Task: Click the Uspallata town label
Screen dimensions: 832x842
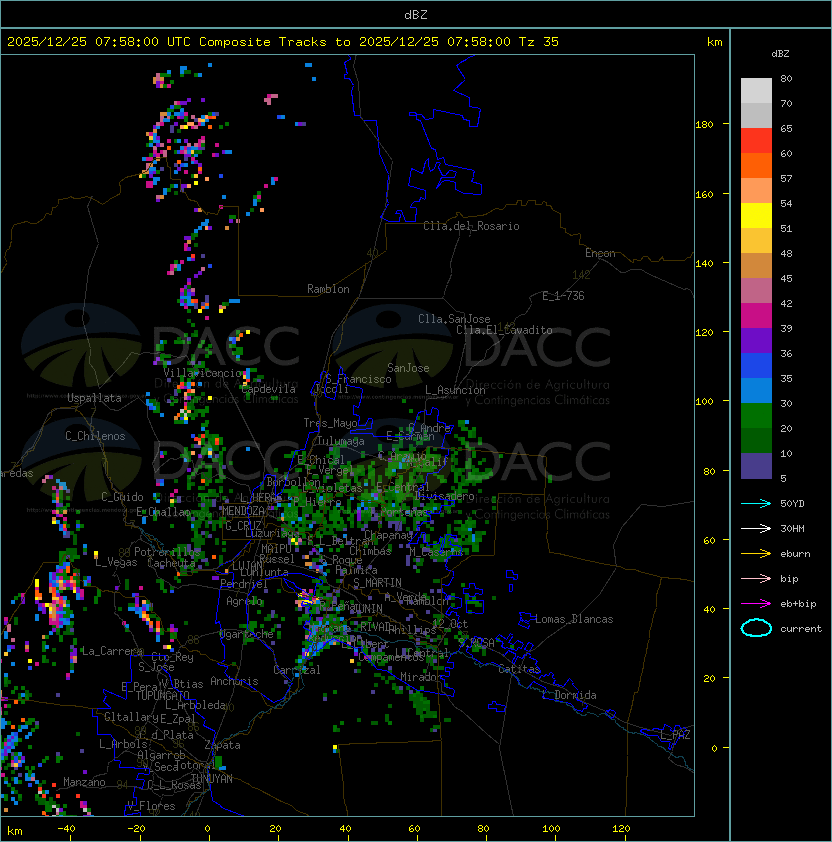Action: click(x=94, y=398)
